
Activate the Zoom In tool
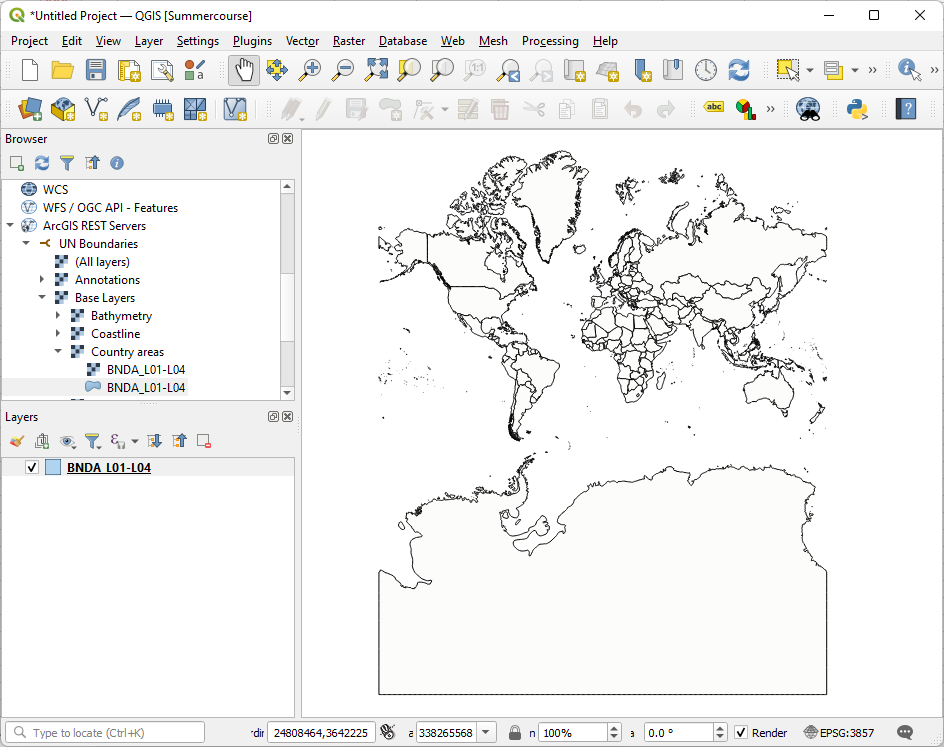pyautogui.click(x=309, y=71)
